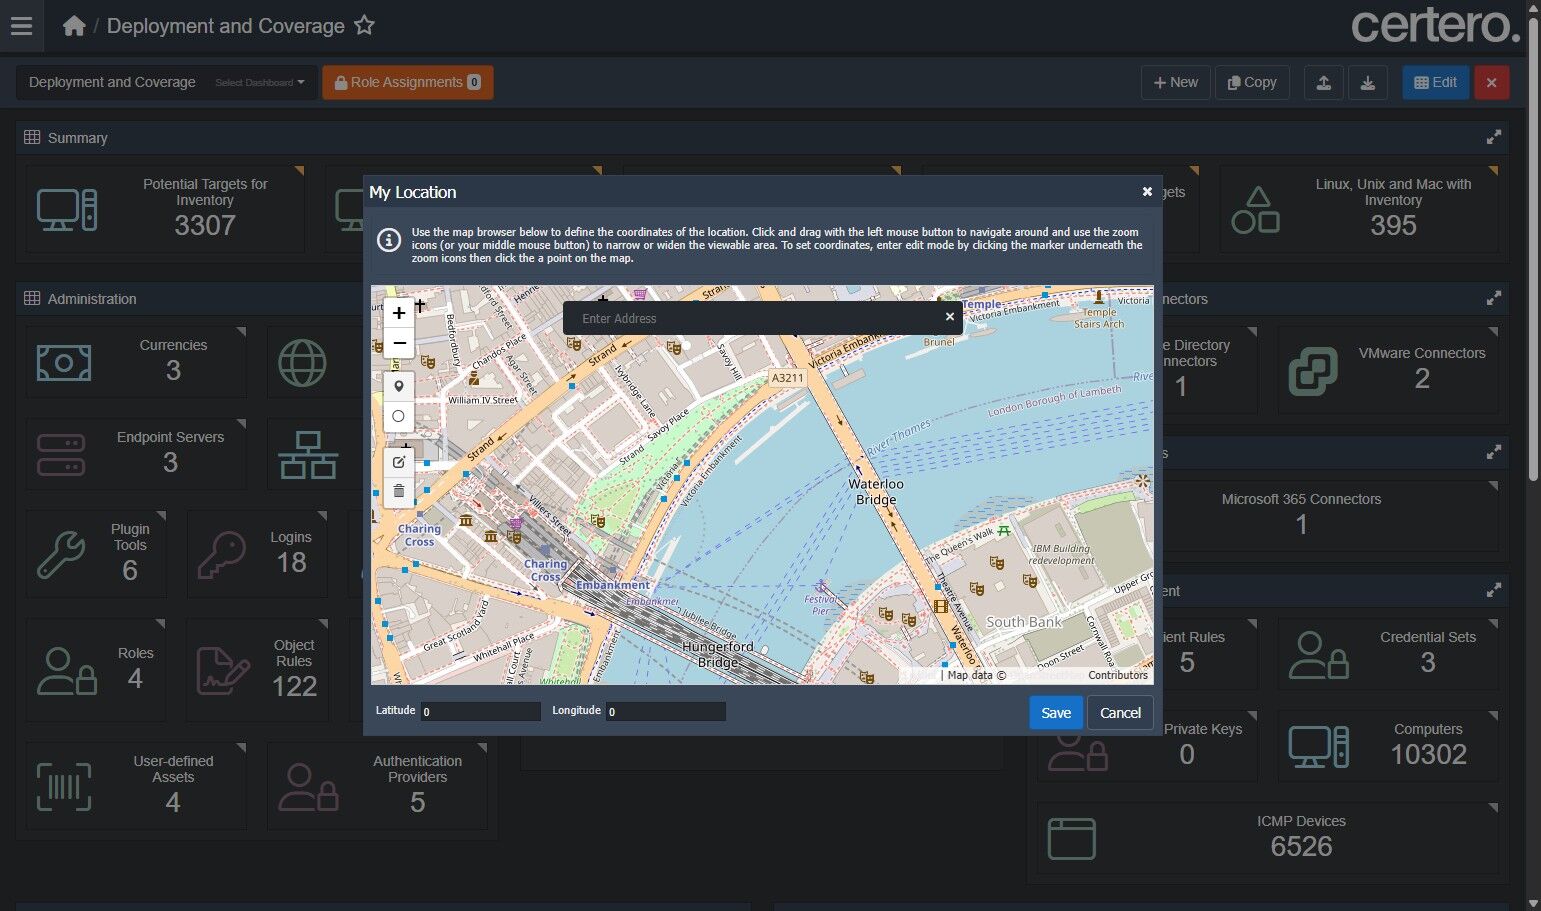Open the Computers tile
The height and width of the screenshot is (911, 1541).
coord(1388,746)
